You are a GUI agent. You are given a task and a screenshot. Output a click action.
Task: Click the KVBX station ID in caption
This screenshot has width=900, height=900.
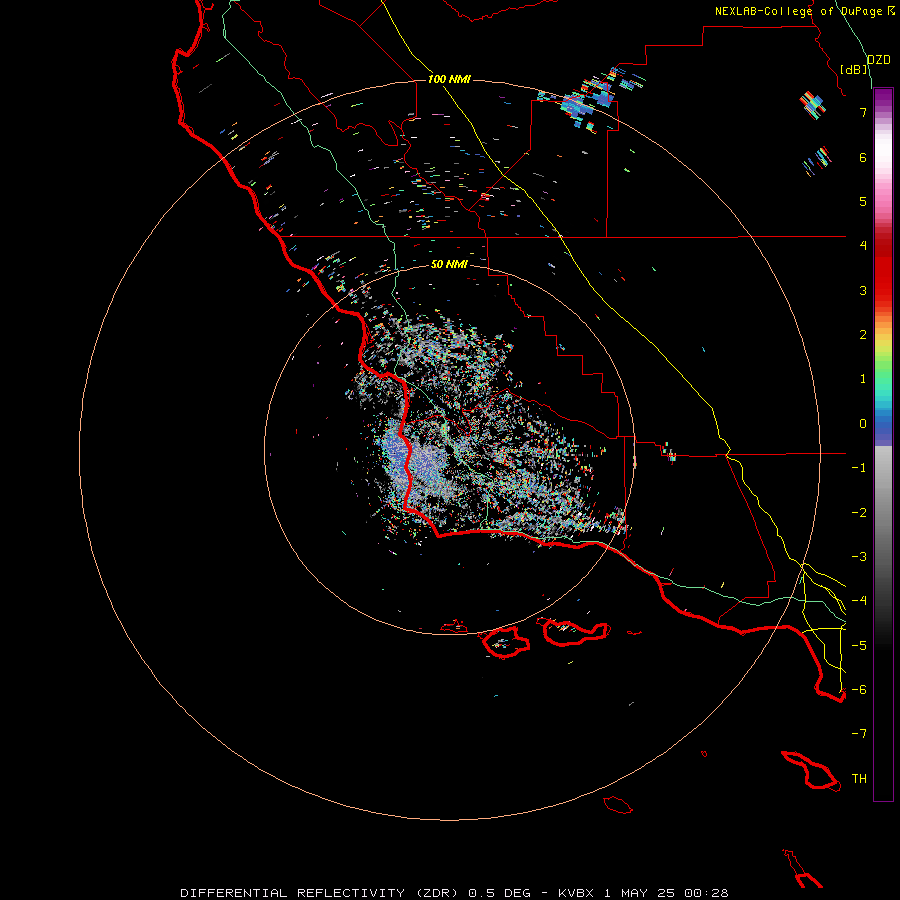[576, 893]
